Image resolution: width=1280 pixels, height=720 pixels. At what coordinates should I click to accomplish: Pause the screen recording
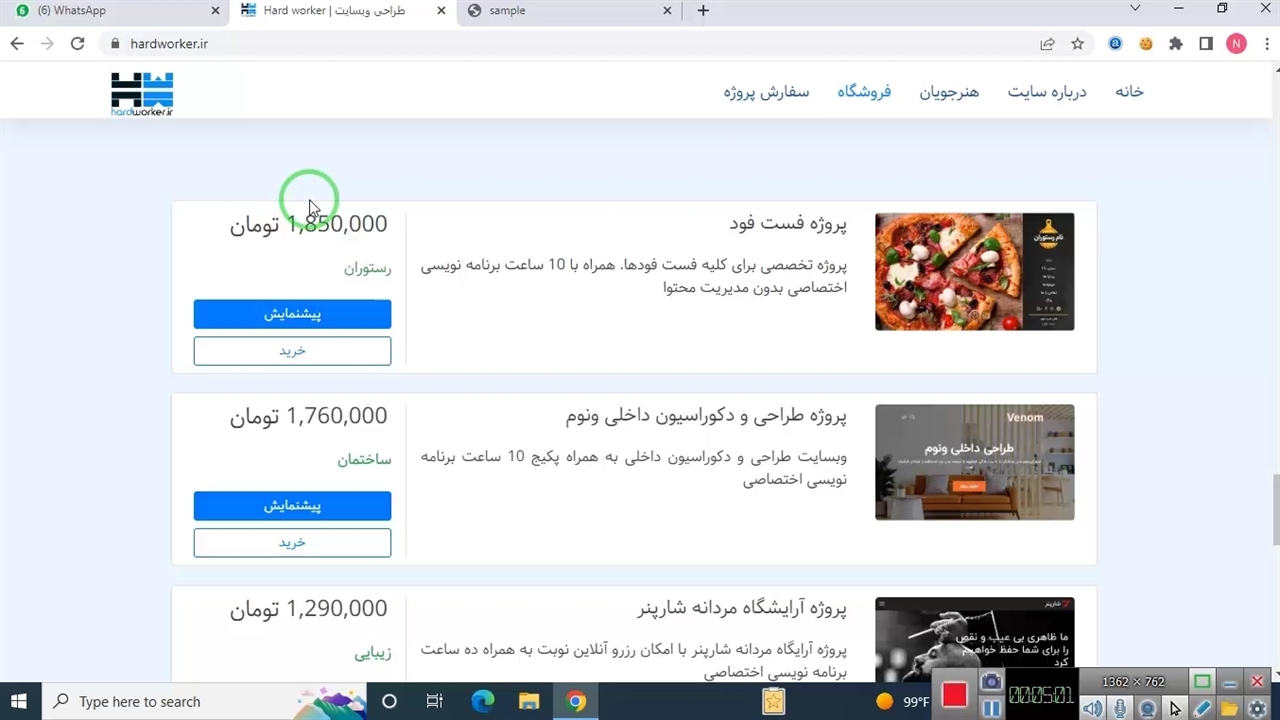[x=990, y=709]
